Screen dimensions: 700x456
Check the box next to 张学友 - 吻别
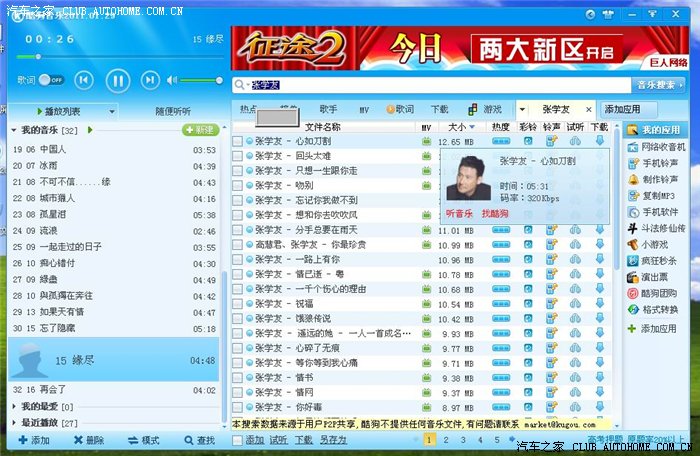coord(237,185)
